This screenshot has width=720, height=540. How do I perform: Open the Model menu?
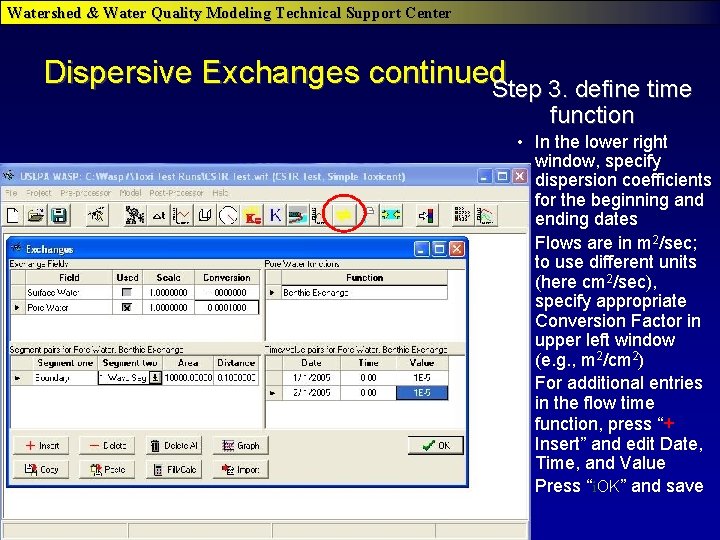click(x=130, y=193)
